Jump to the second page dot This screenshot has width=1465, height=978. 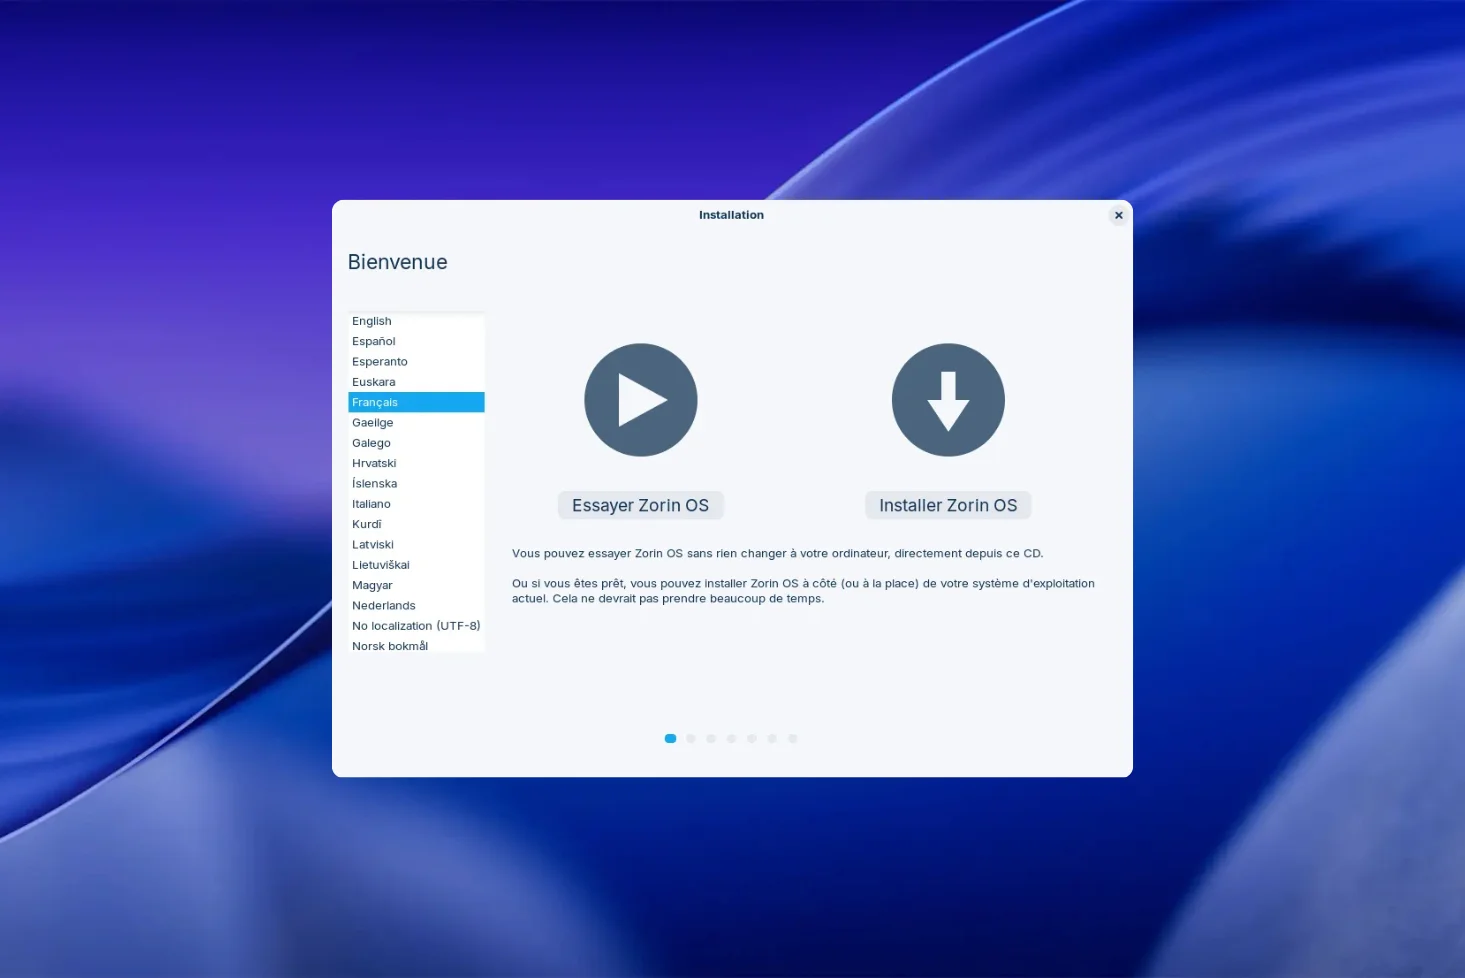coord(691,738)
